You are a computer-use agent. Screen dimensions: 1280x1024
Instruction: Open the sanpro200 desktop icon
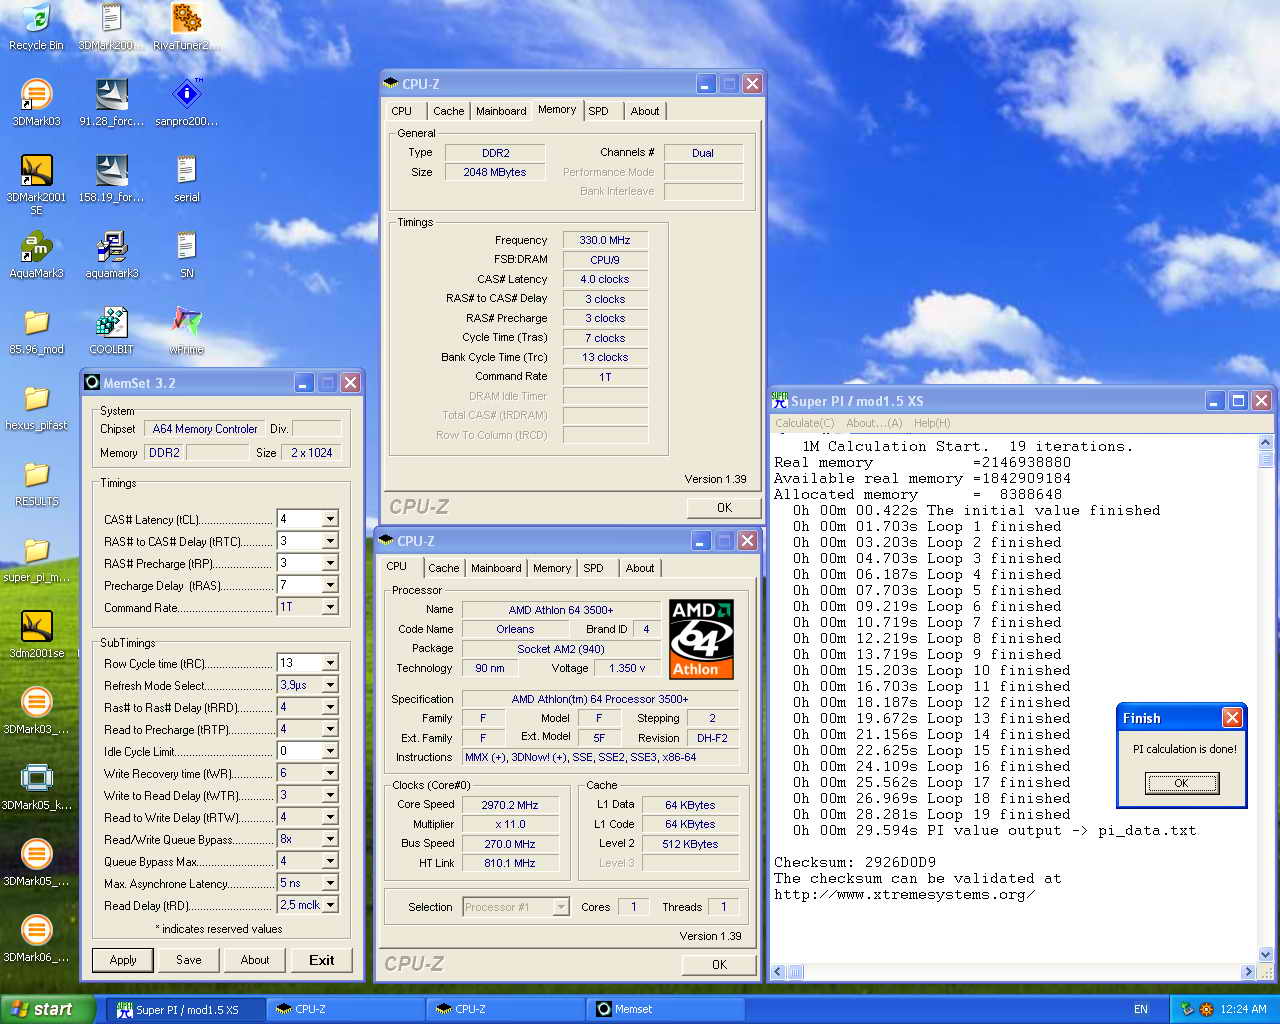coord(186,102)
